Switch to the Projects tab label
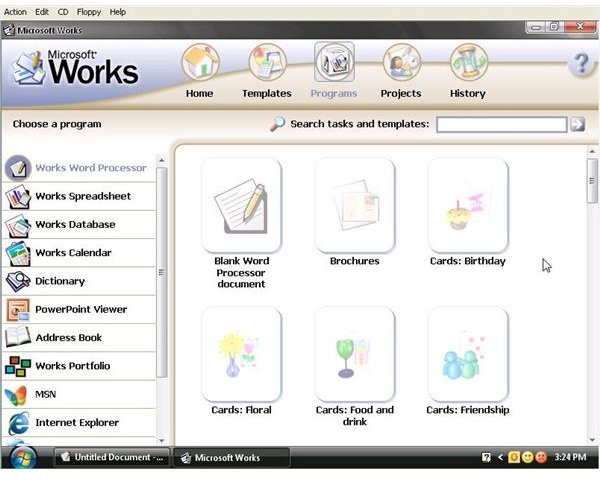The height and width of the screenshot is (482, 600). [x=401, y=93]
